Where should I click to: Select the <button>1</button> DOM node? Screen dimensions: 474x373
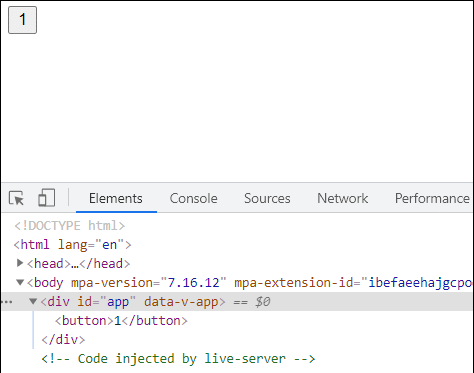(x=121, y=321)
